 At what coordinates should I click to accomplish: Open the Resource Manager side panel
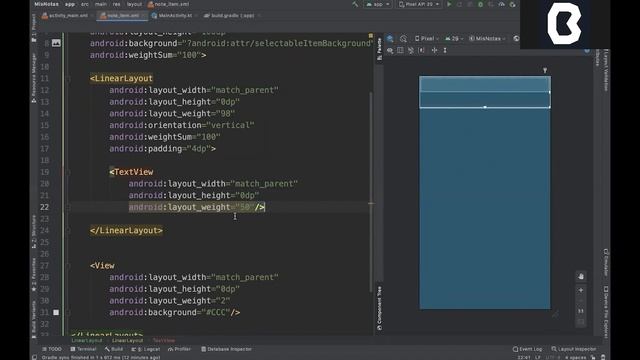(x=33, y=78)
